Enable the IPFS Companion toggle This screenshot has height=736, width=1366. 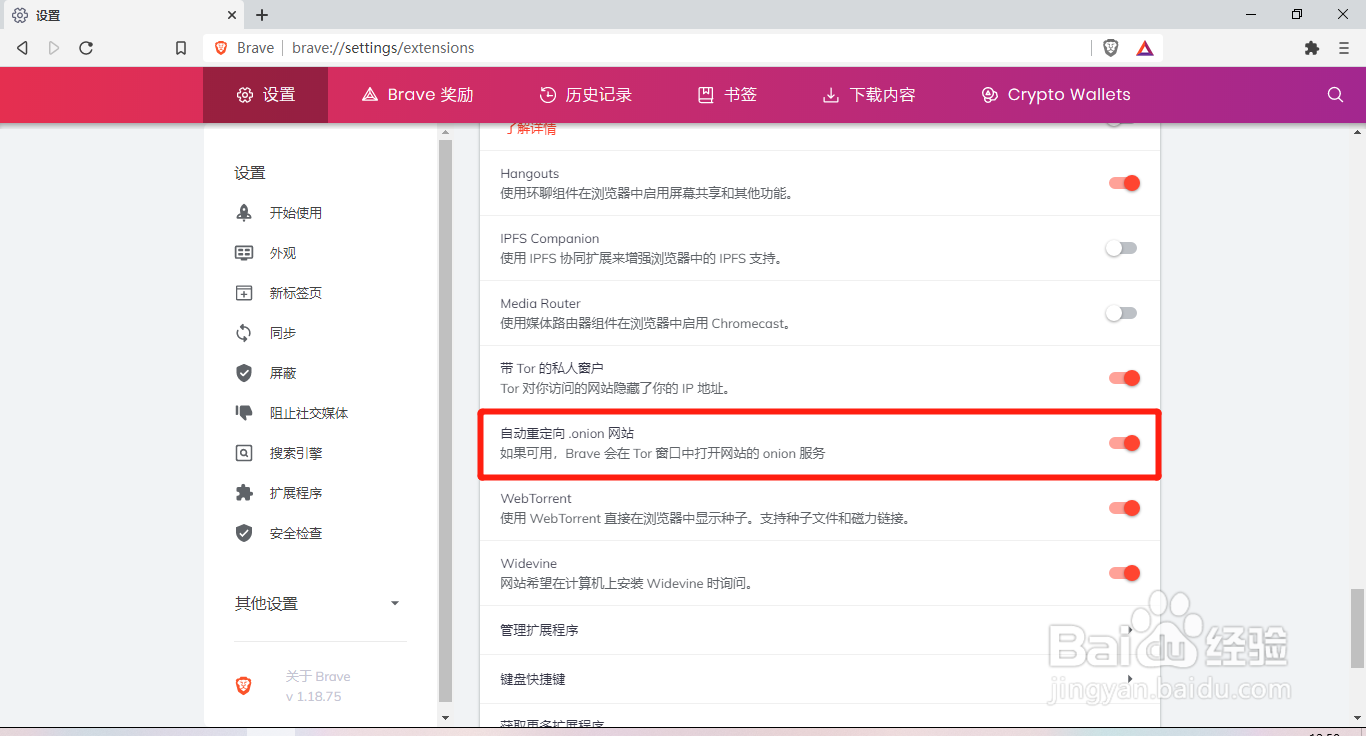pyautogui.click(x=1121, y=248)
